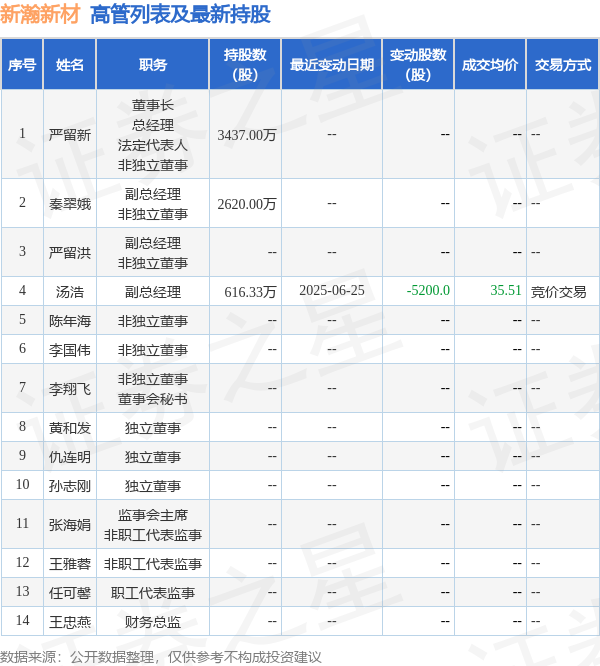Viewport: 600px width, 666px height.
Task: Click the name 王忠燕
Action: (x=70, y=622)
